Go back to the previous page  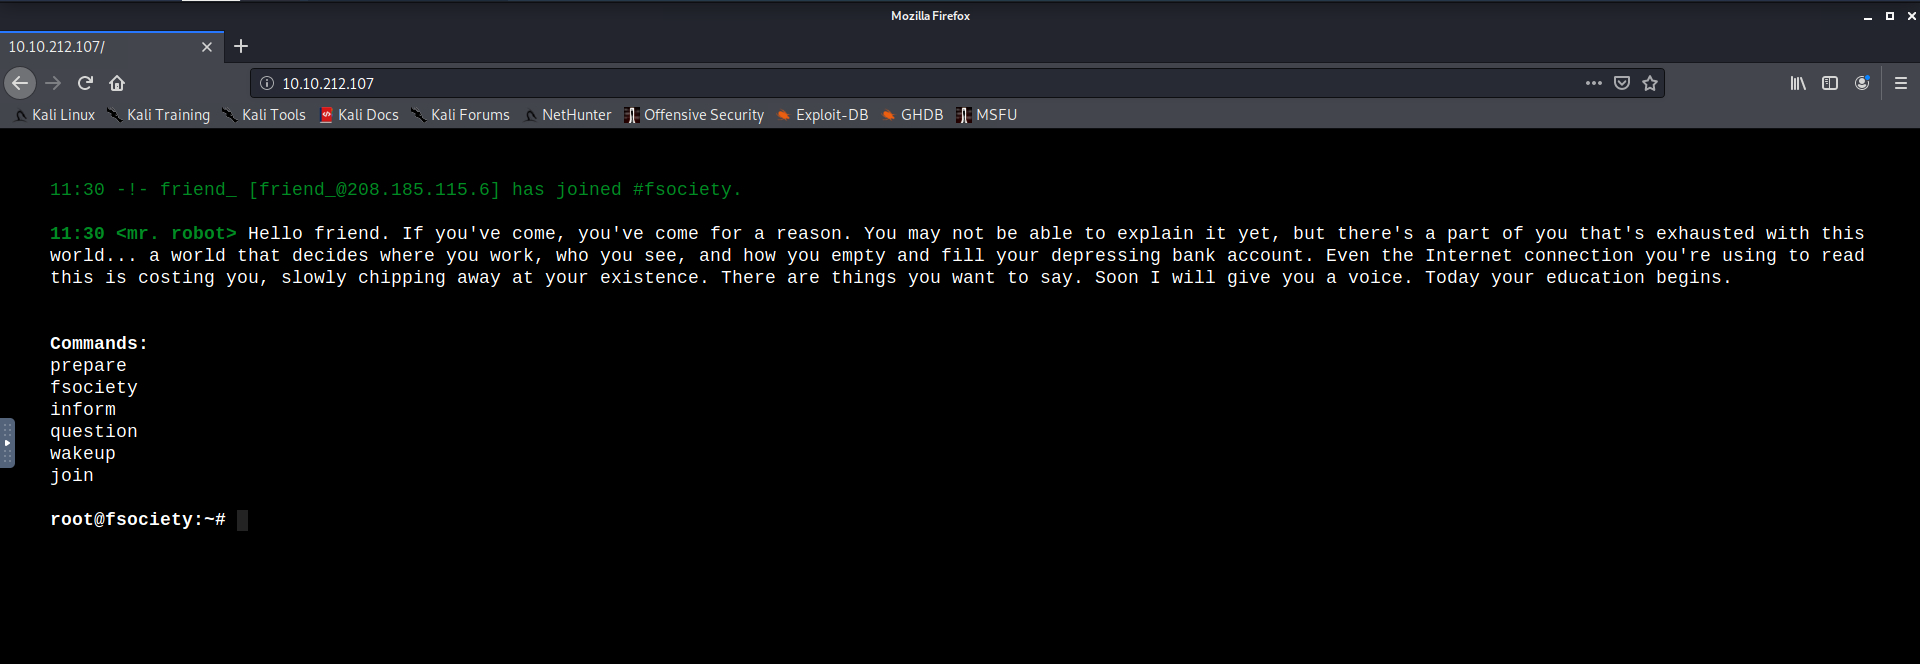click(20, 83)
